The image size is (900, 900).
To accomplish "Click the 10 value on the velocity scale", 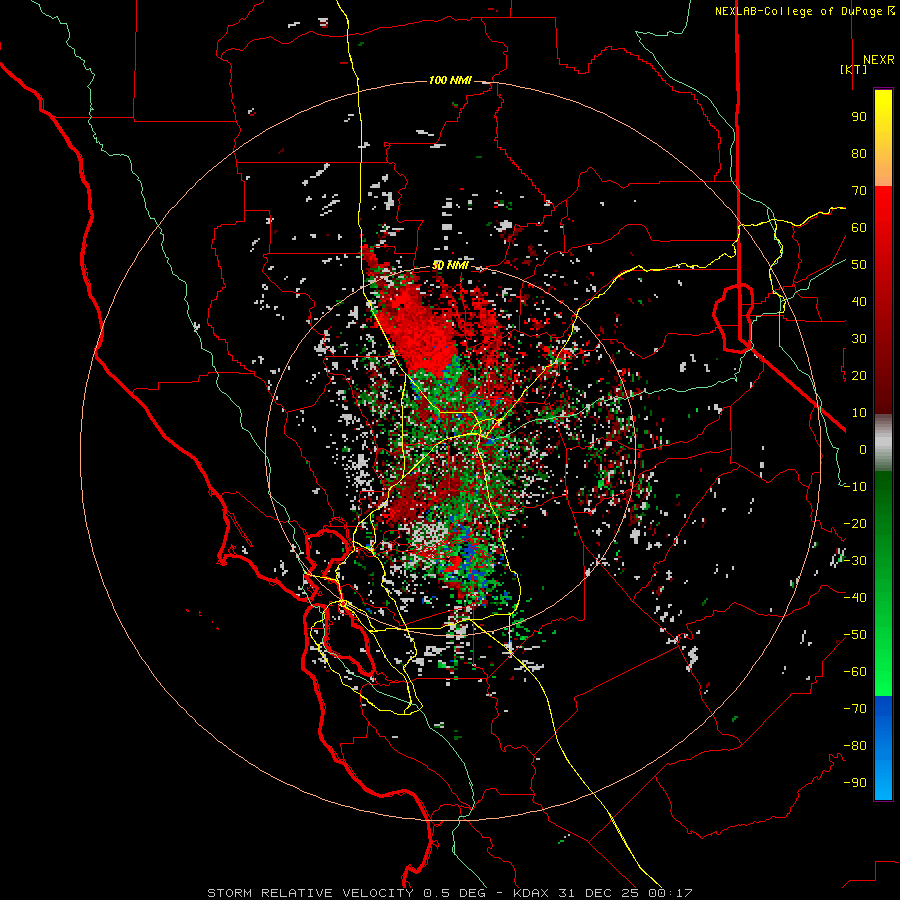I will coord(859,413).
